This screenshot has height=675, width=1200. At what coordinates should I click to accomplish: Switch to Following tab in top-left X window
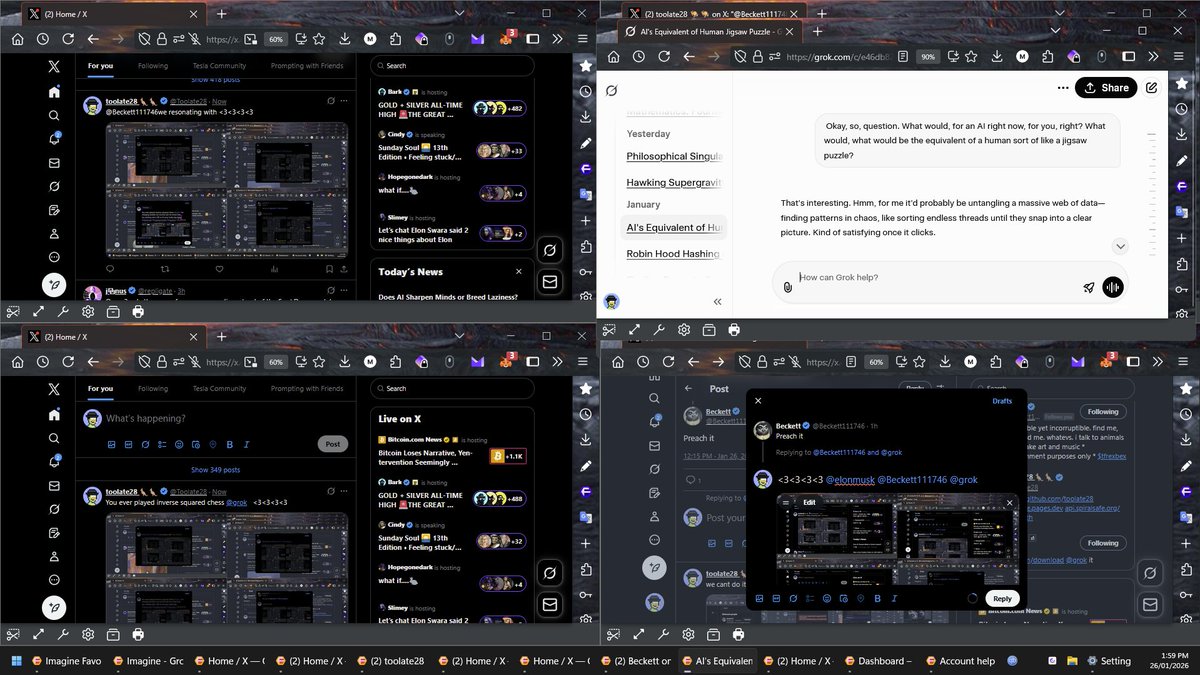tap(153, 66)
